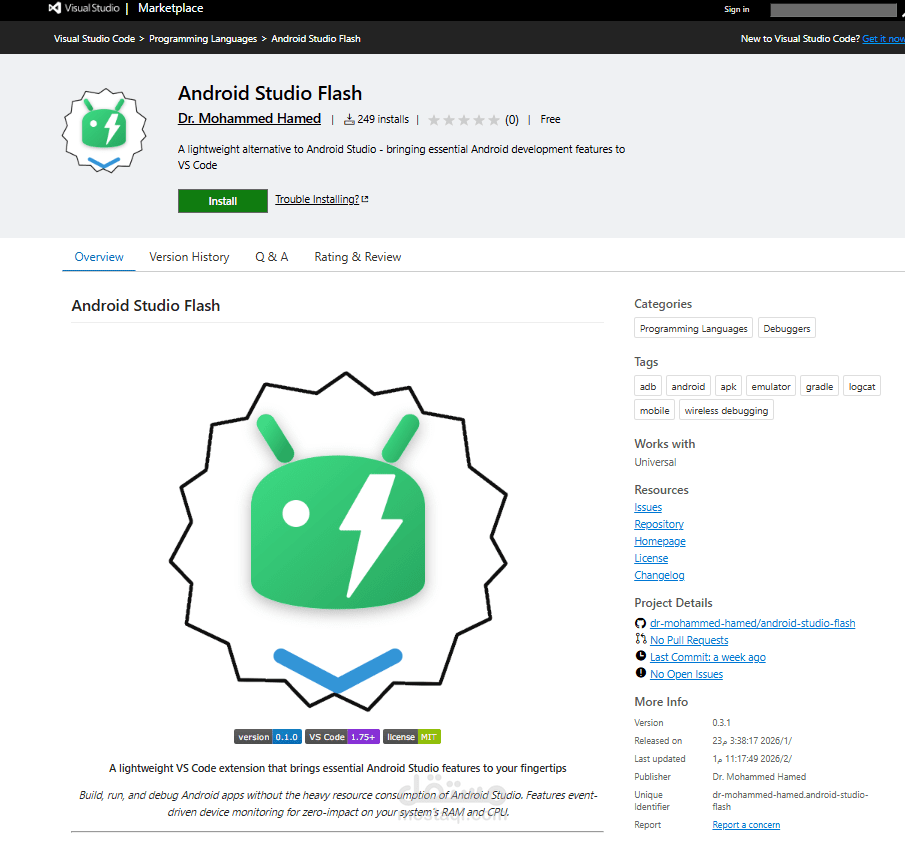Viewport: 905px width, 841px height.
Task: Open the Marketplace menu item
Action: 170,9
